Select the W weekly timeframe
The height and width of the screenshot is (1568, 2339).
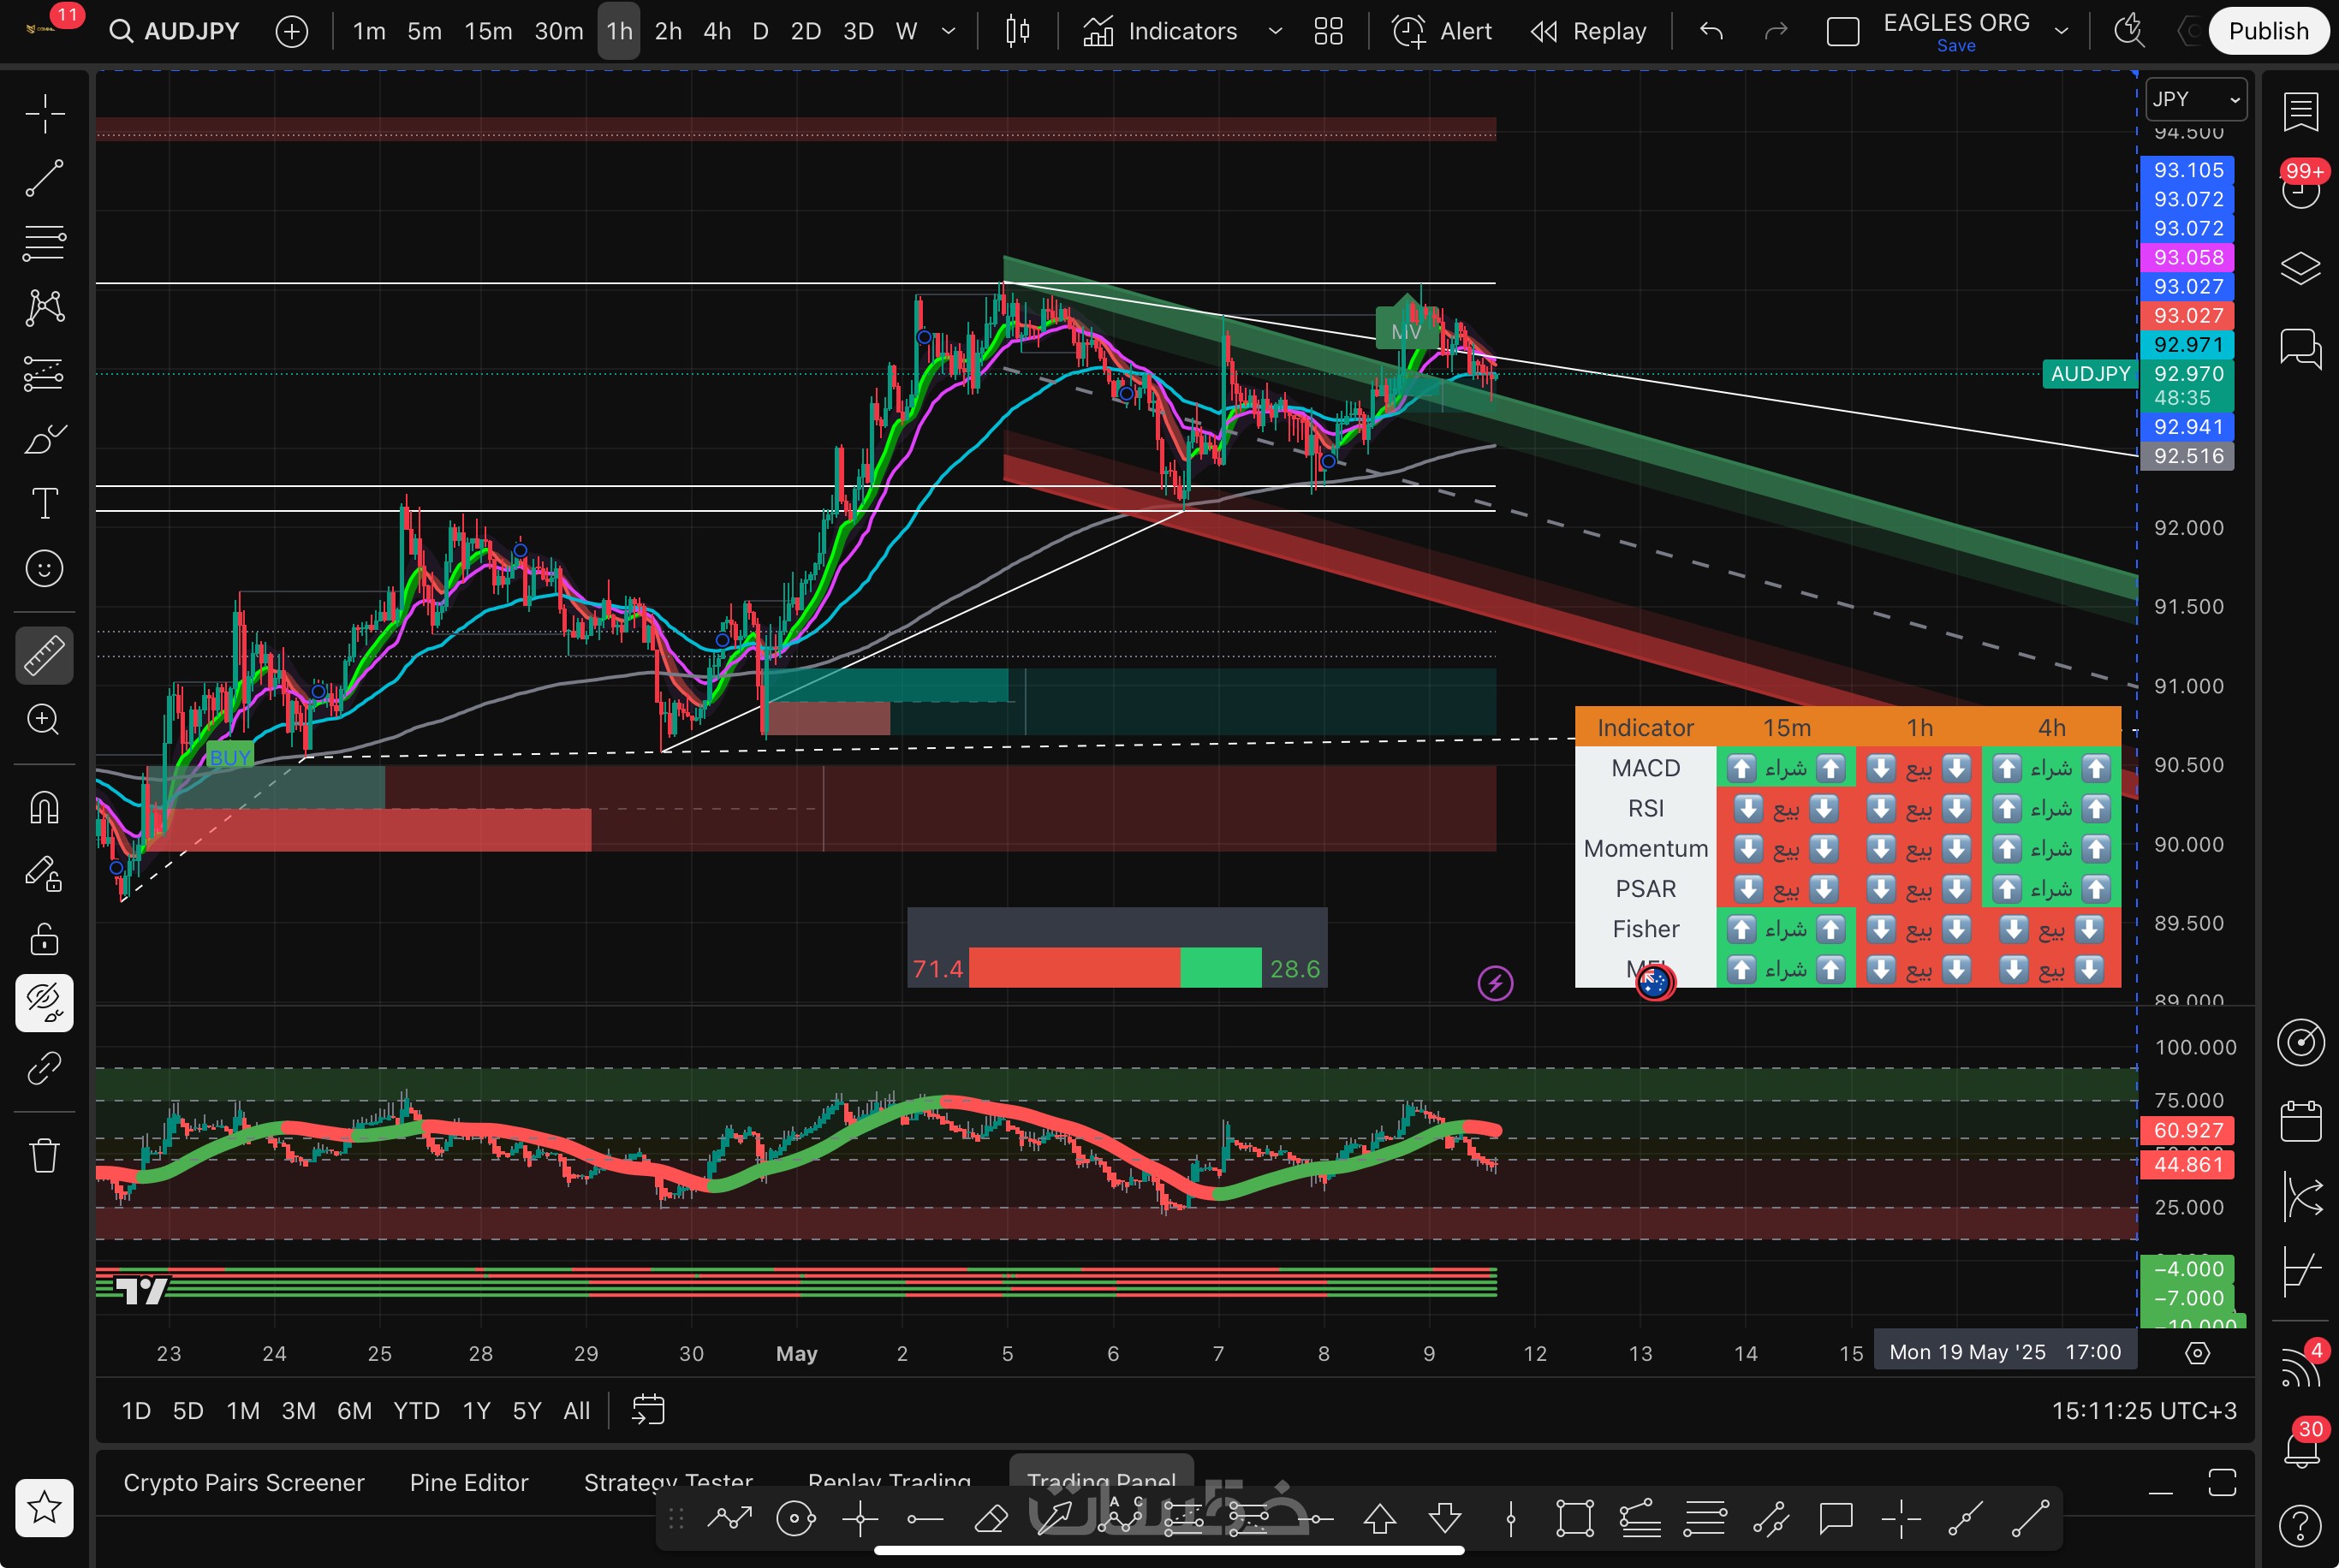906,31
